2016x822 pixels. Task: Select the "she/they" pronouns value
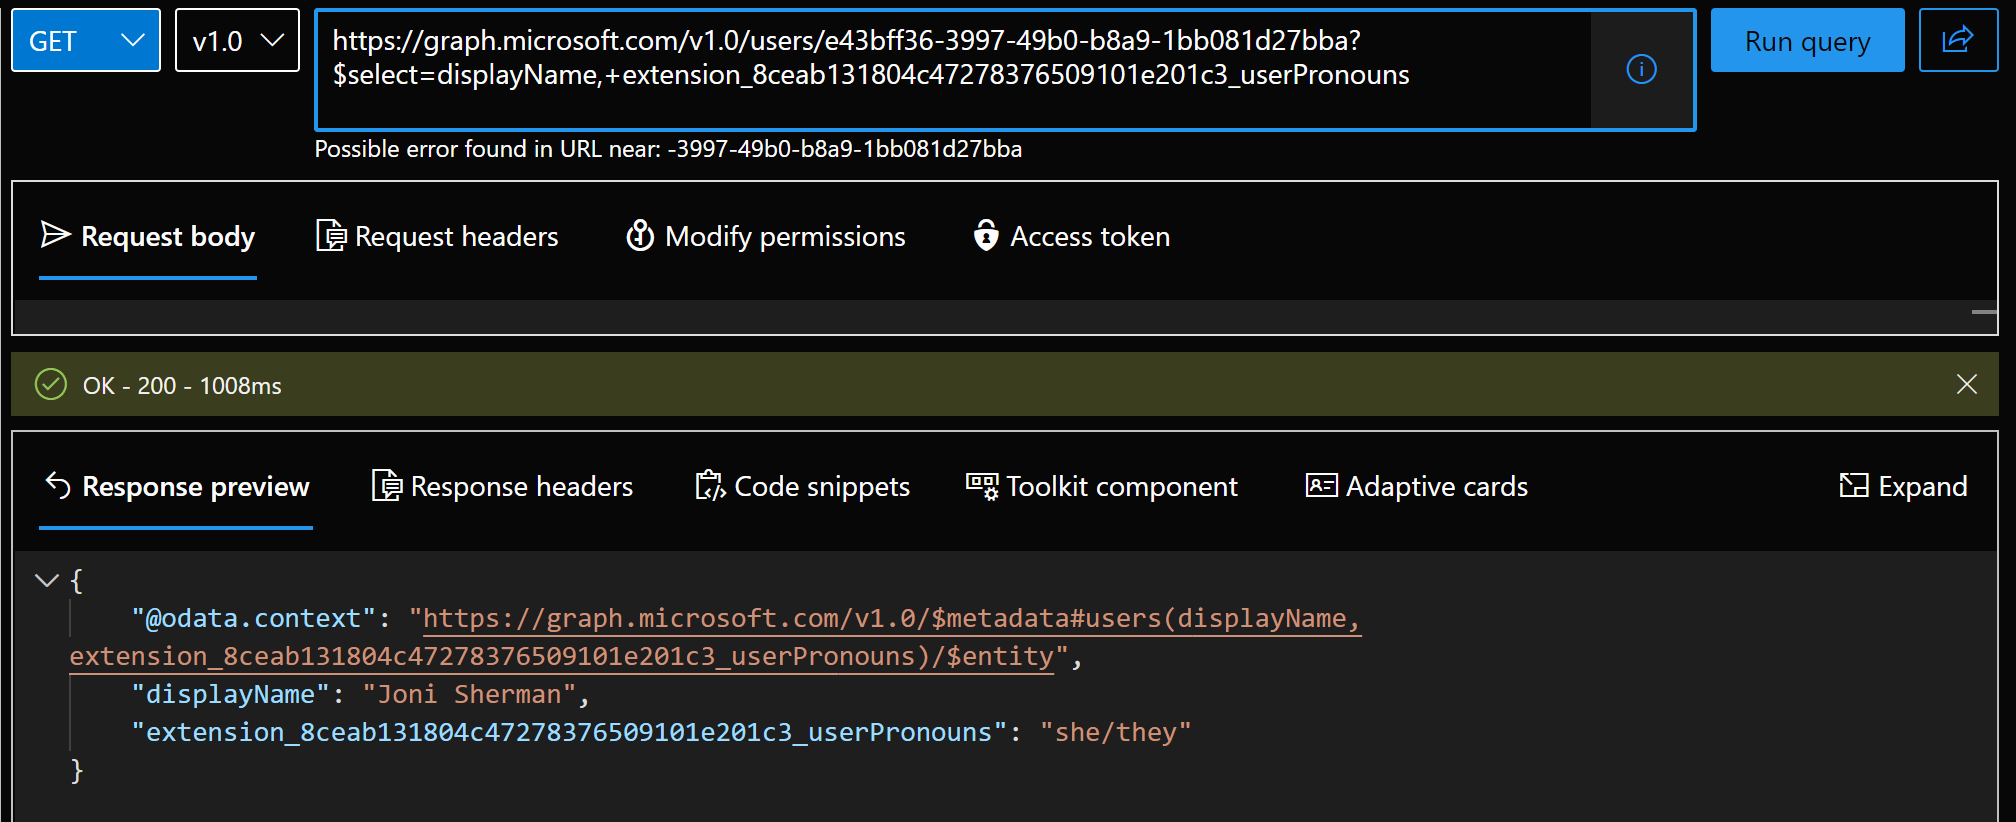[1115, 732]
